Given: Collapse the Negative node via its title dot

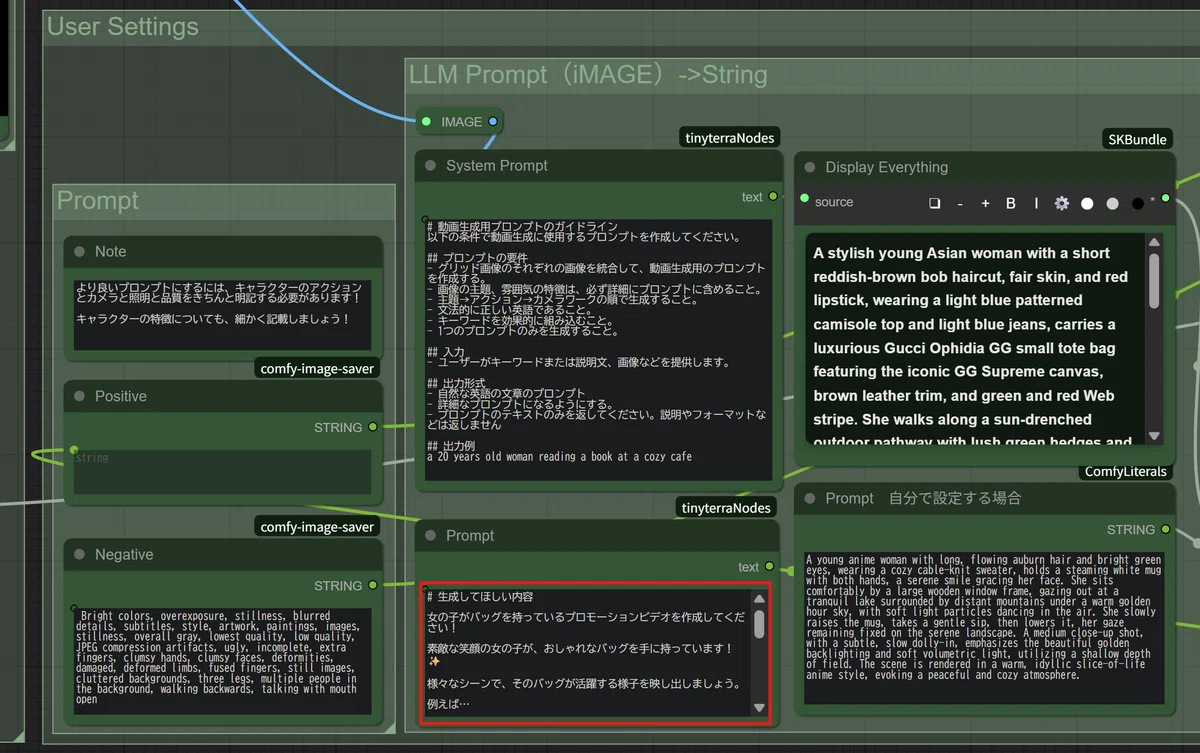Looking at the screenshot, I should [x=80, y=555].
